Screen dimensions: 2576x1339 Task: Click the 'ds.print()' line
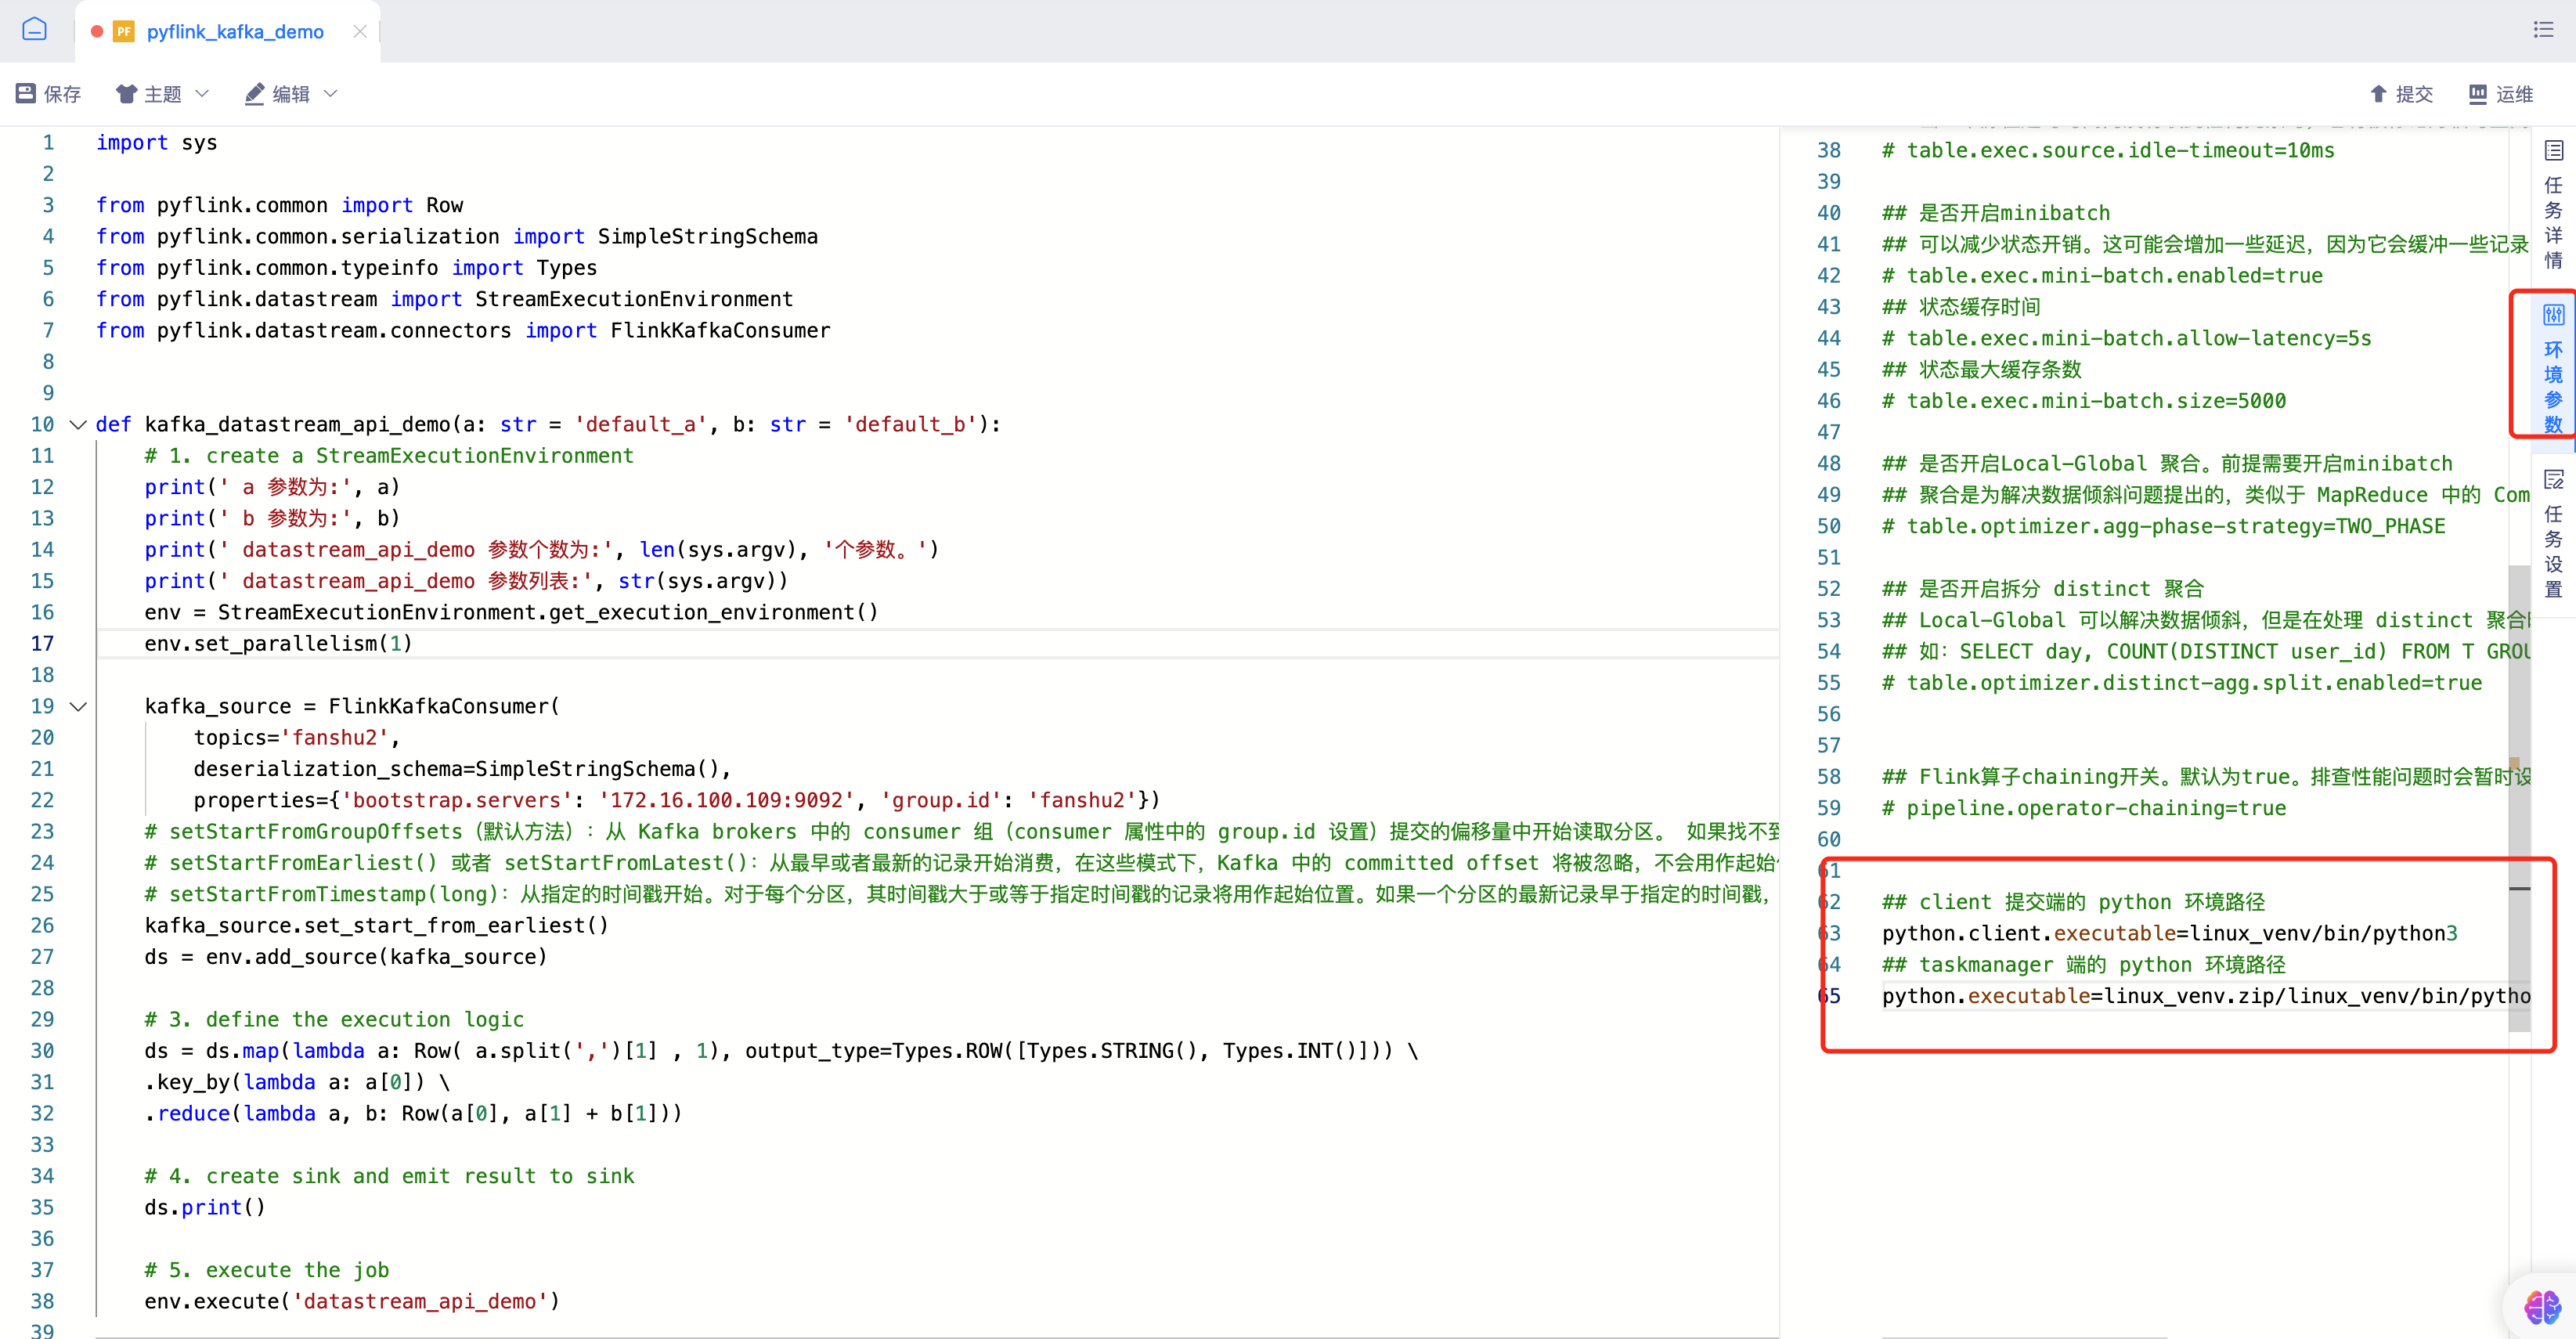(205, 1208)
